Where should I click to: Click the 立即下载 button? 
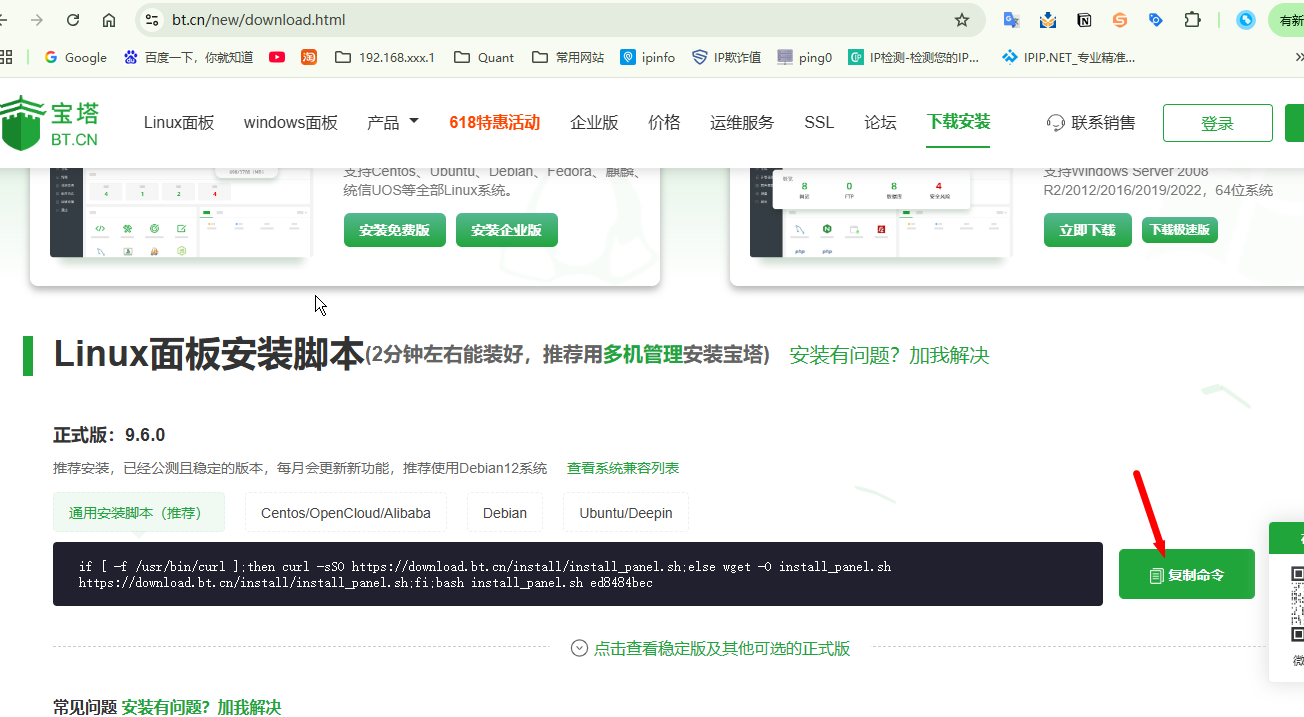click(1088, 230)
